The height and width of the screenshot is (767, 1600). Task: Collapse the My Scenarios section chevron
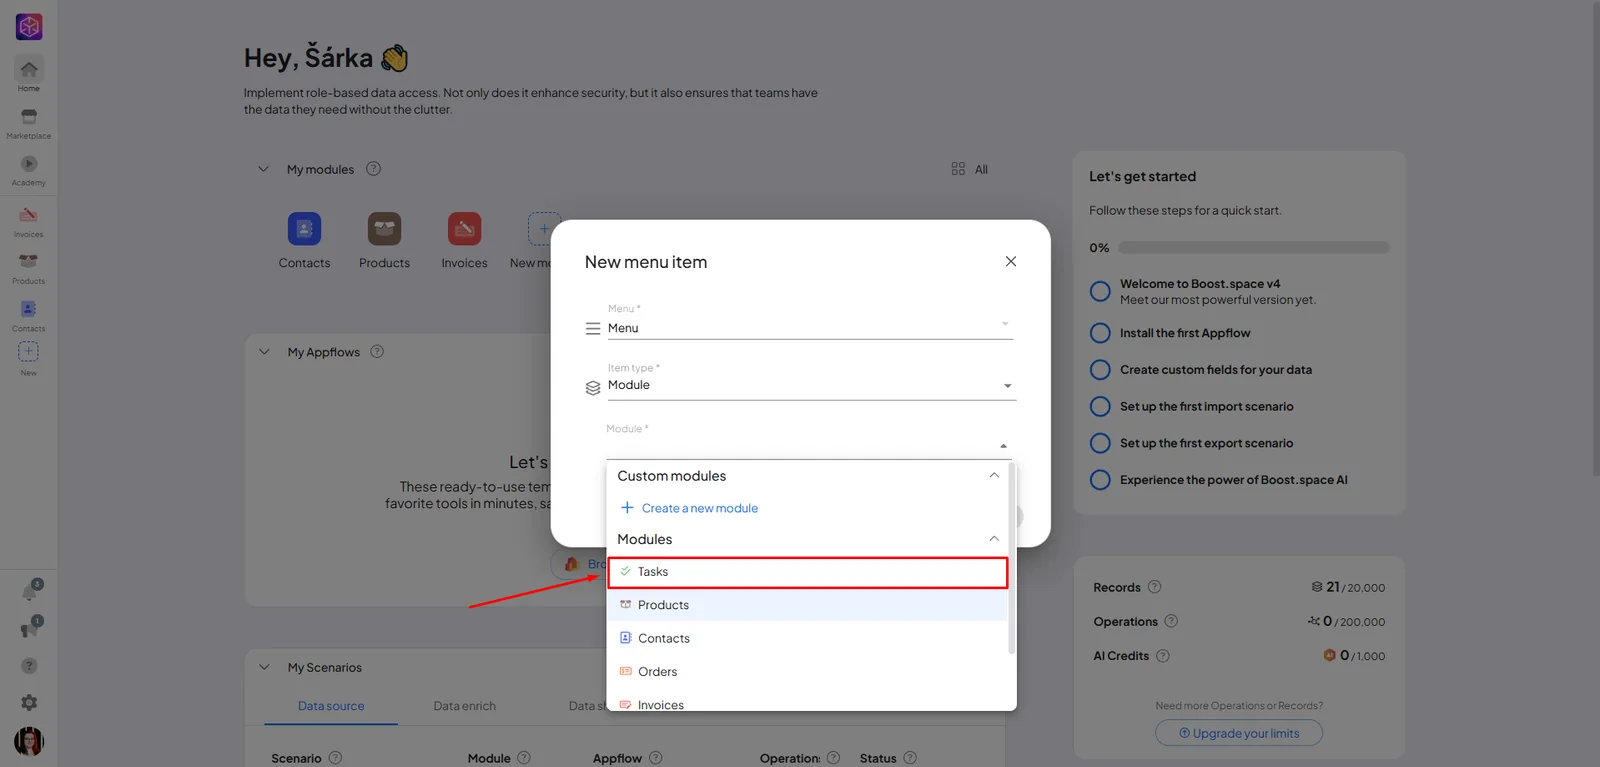pos(264,667)
